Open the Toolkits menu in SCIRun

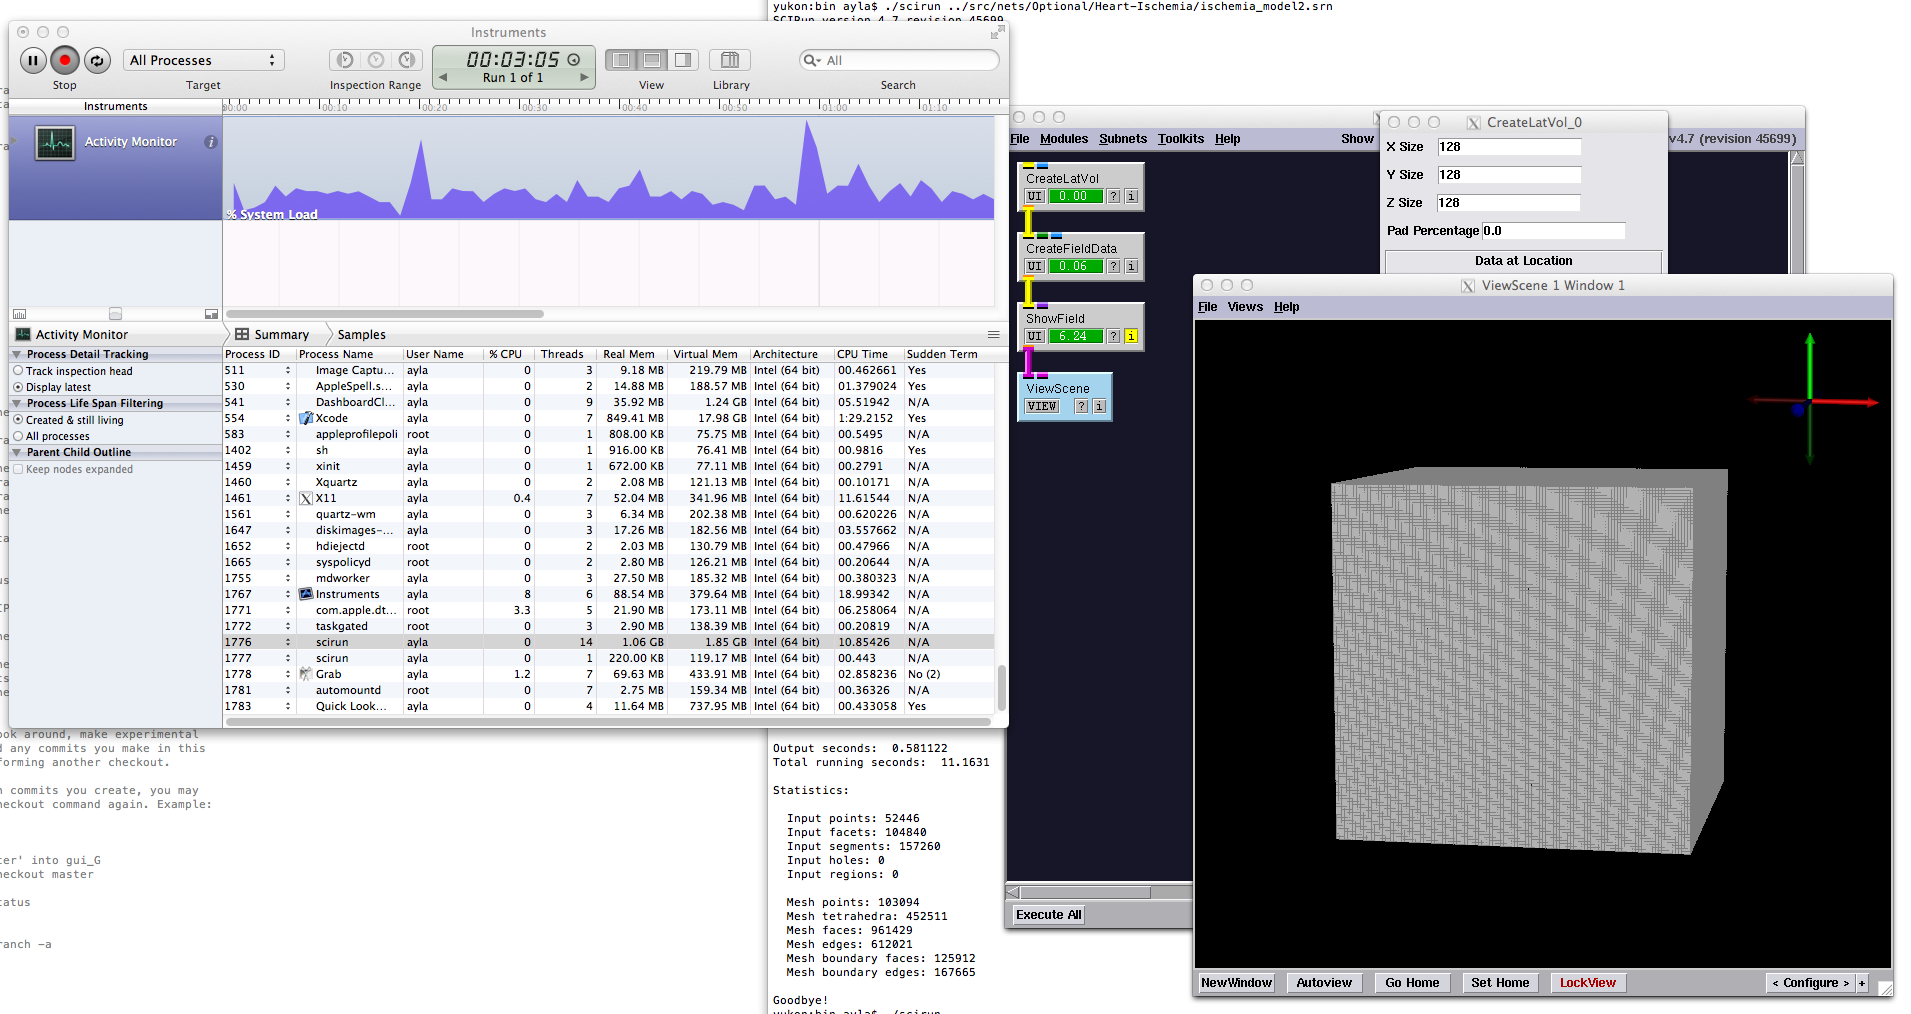pyautogui.click(x=1181, y=139)
